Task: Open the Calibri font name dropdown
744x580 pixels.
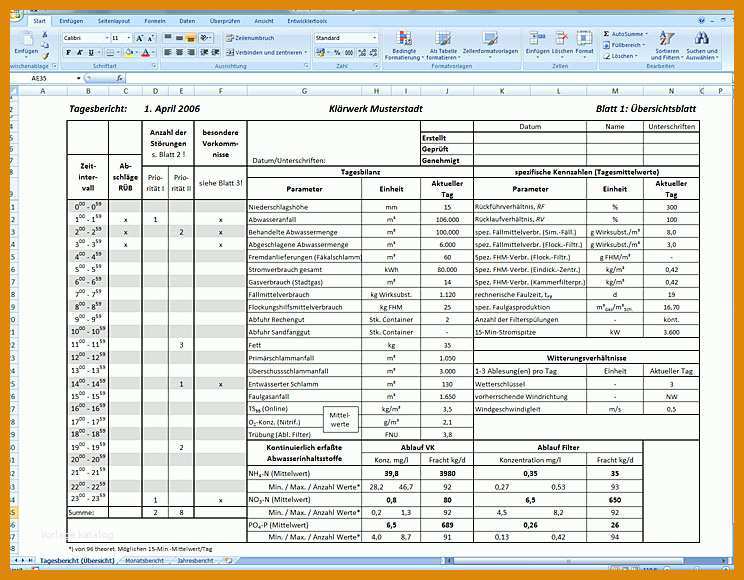Action: click(107, 37)
